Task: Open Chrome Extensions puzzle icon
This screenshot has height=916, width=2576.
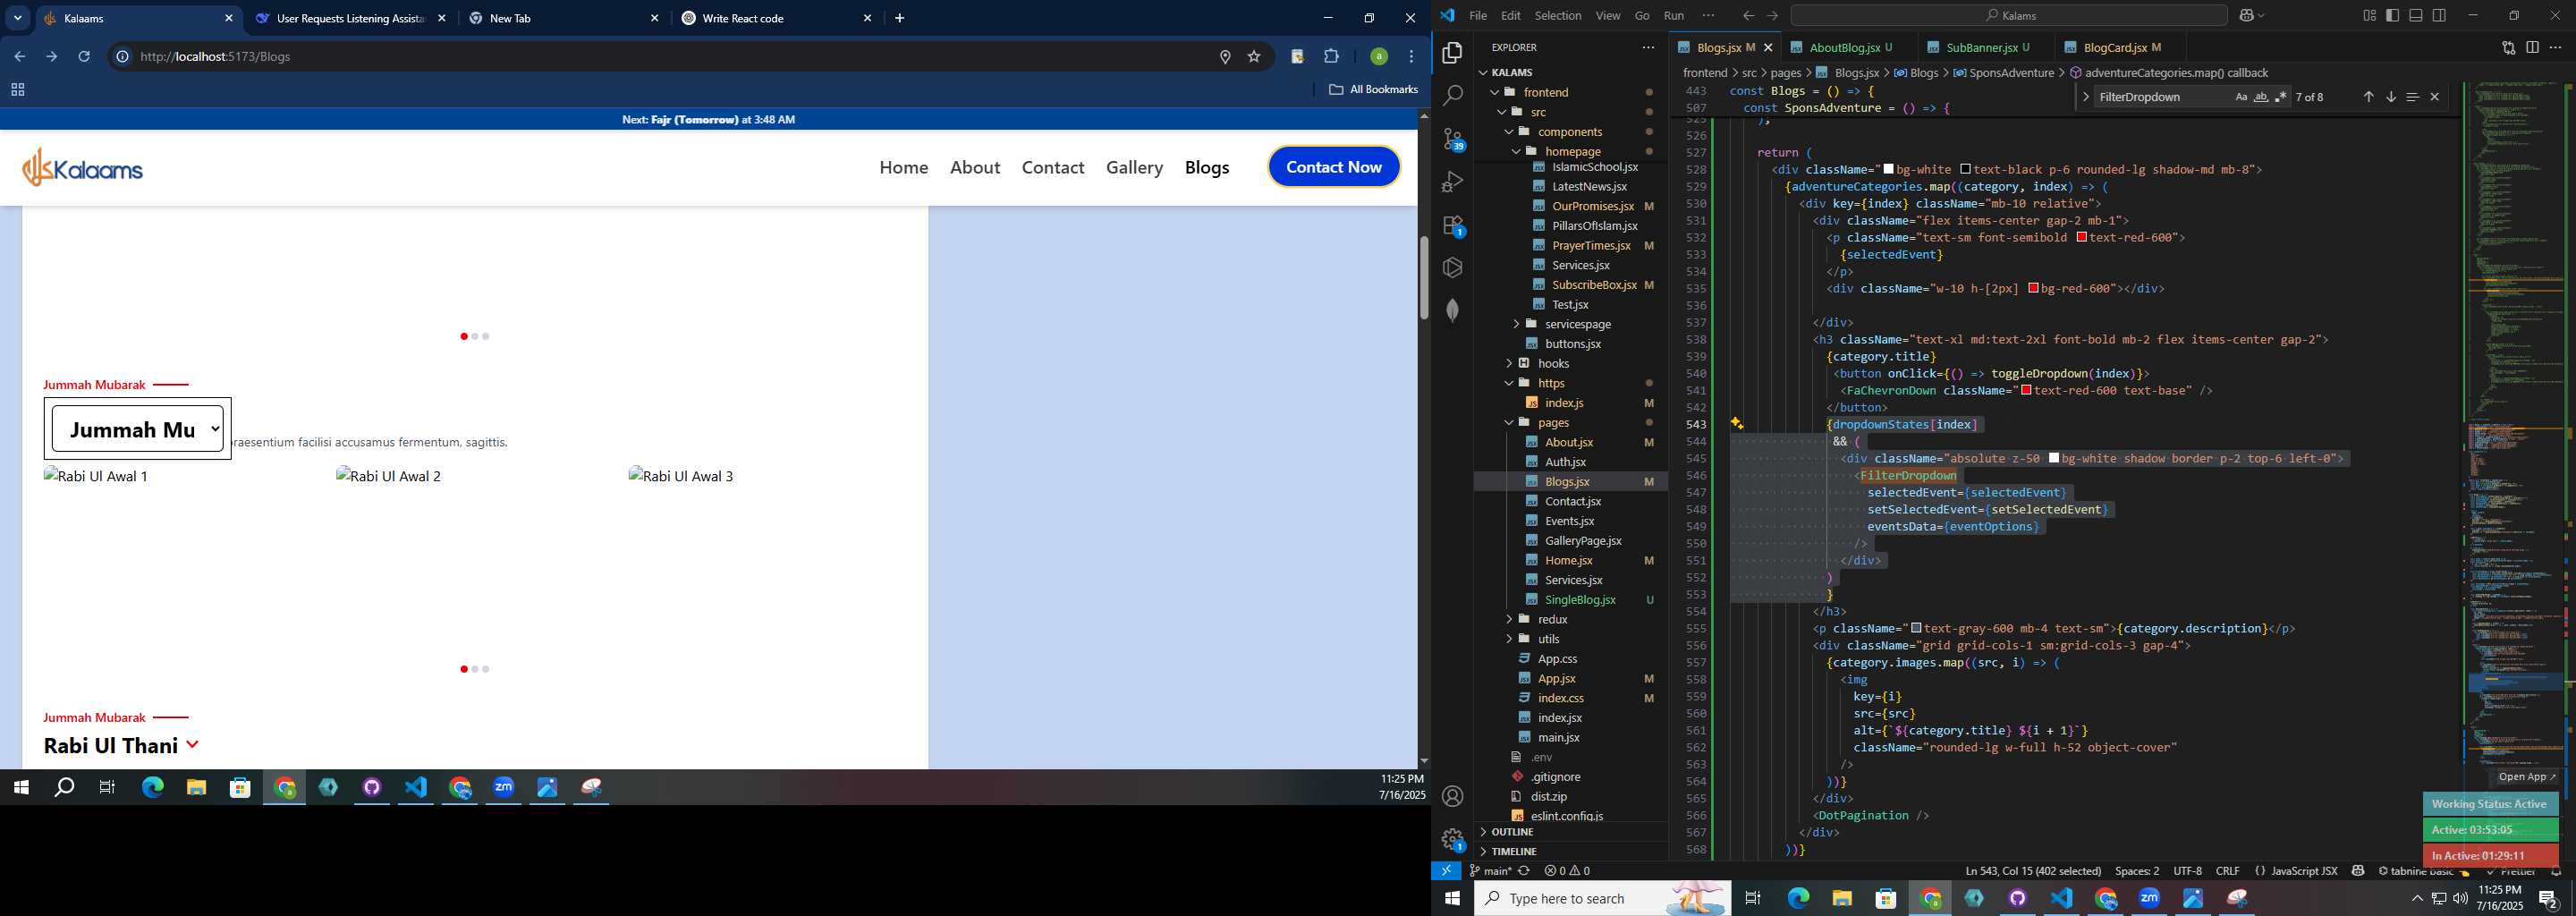Action: coord(1331,57)
